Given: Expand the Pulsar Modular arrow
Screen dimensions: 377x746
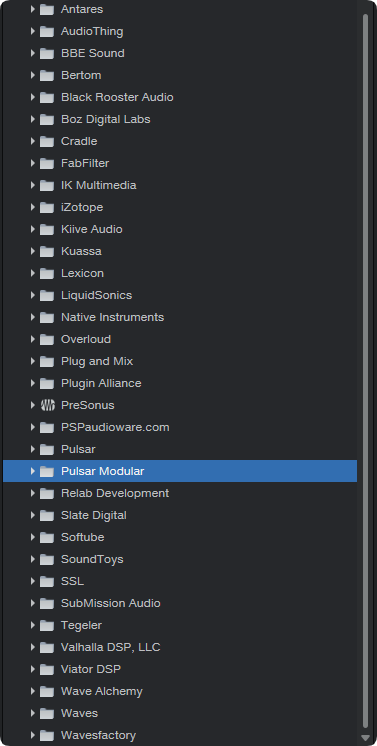Looking at the screenshot, I should [33, 471].
